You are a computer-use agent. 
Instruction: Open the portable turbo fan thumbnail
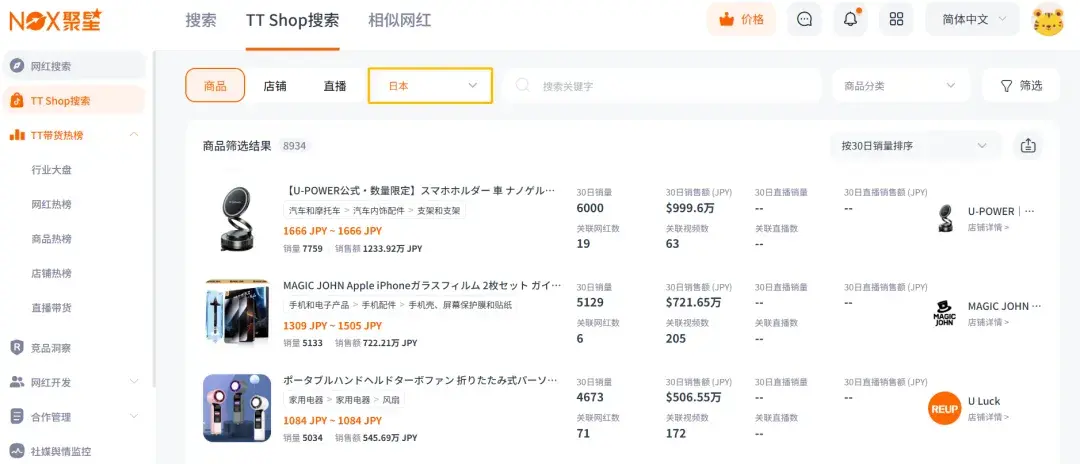[237, 408]
